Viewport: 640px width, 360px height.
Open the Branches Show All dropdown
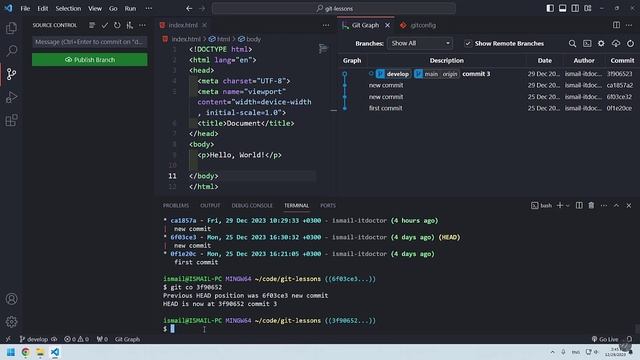(420, 43)
